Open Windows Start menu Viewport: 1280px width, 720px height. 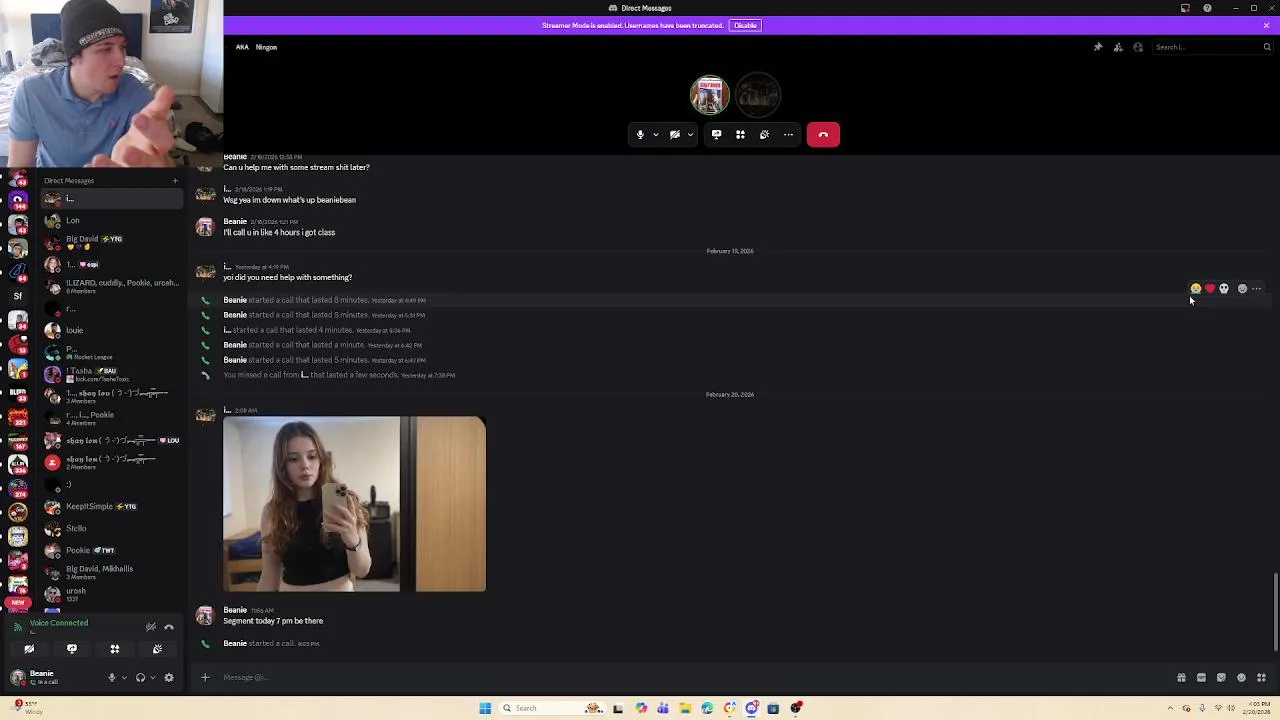(x=485, y=708)
